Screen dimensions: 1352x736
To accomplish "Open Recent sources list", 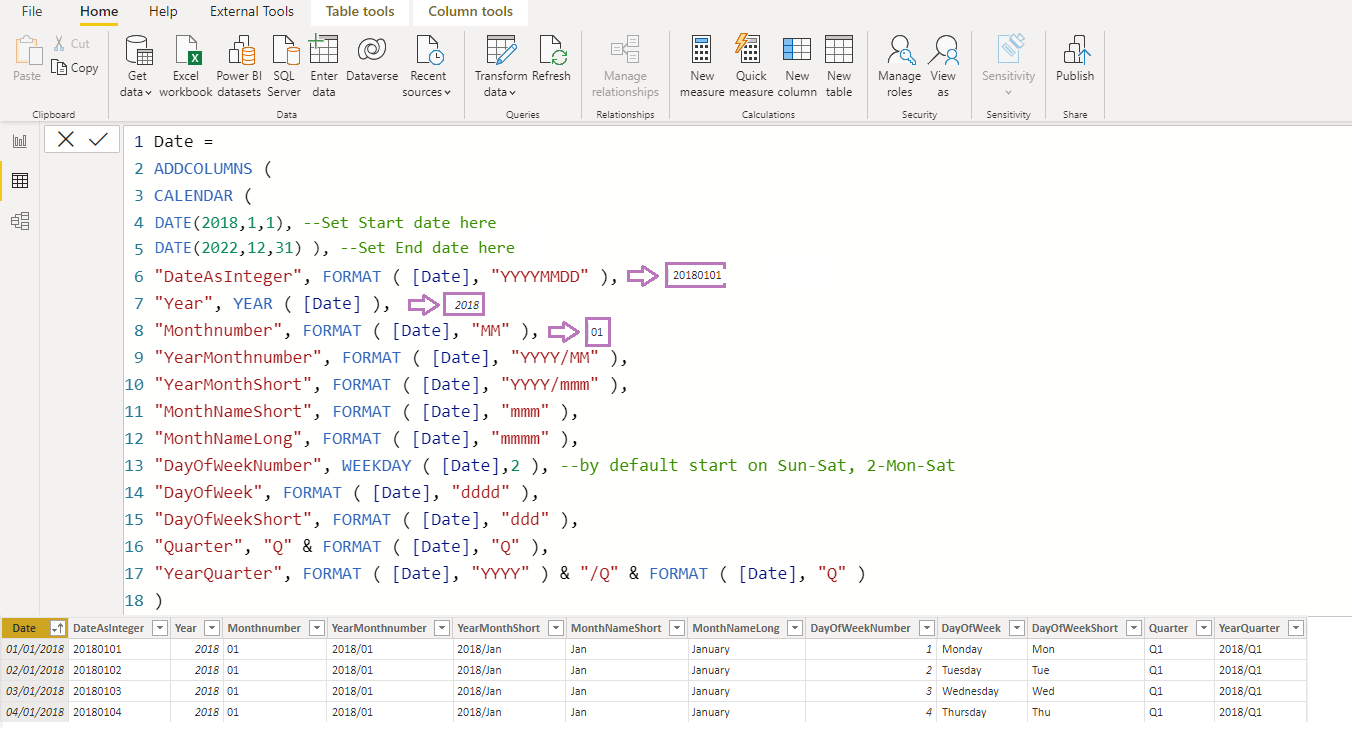I will coord(428,66).
